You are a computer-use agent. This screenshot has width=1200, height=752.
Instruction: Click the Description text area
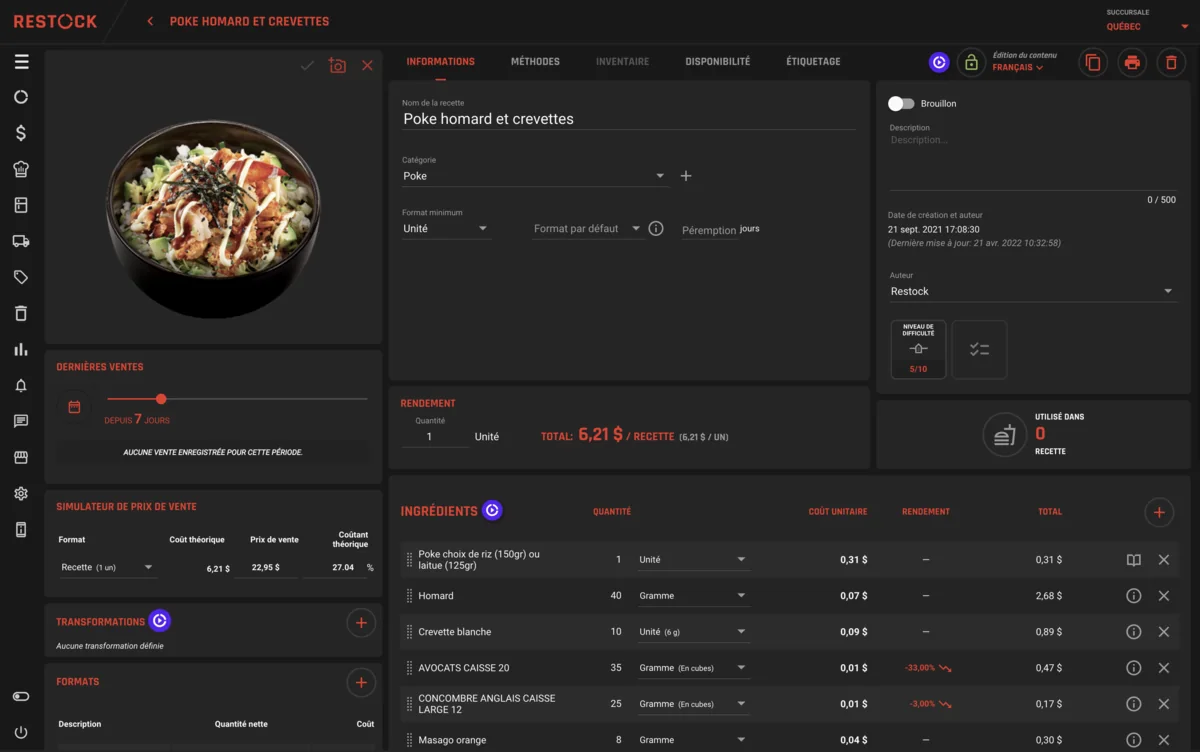click(1032, 160)
